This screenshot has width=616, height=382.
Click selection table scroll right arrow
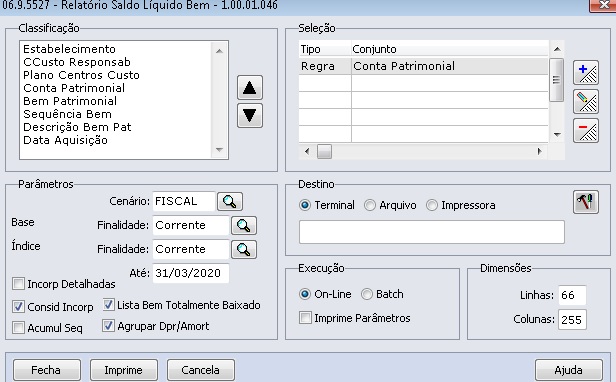(x=540, y=151)
